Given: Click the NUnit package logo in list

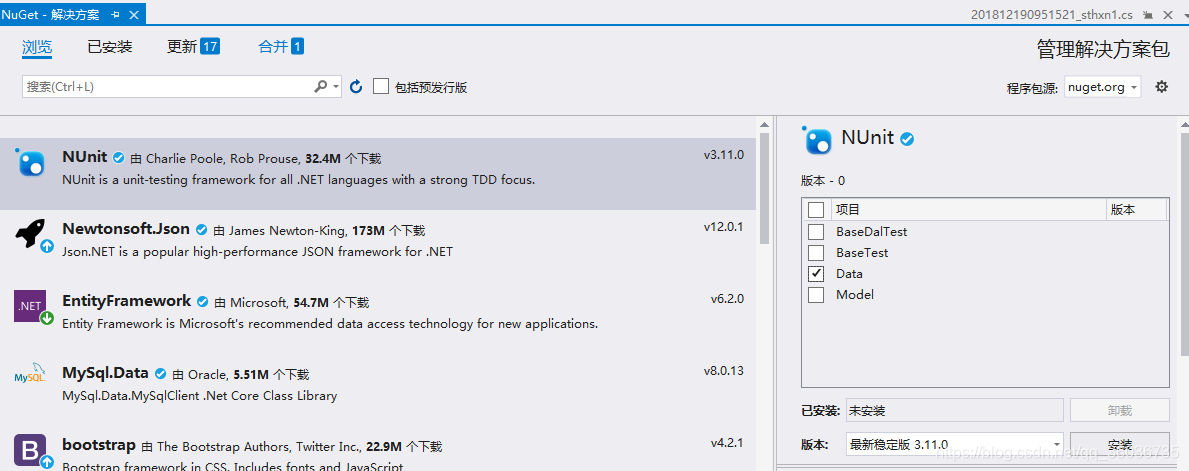Looking at the screenshot, I should 29,162.
